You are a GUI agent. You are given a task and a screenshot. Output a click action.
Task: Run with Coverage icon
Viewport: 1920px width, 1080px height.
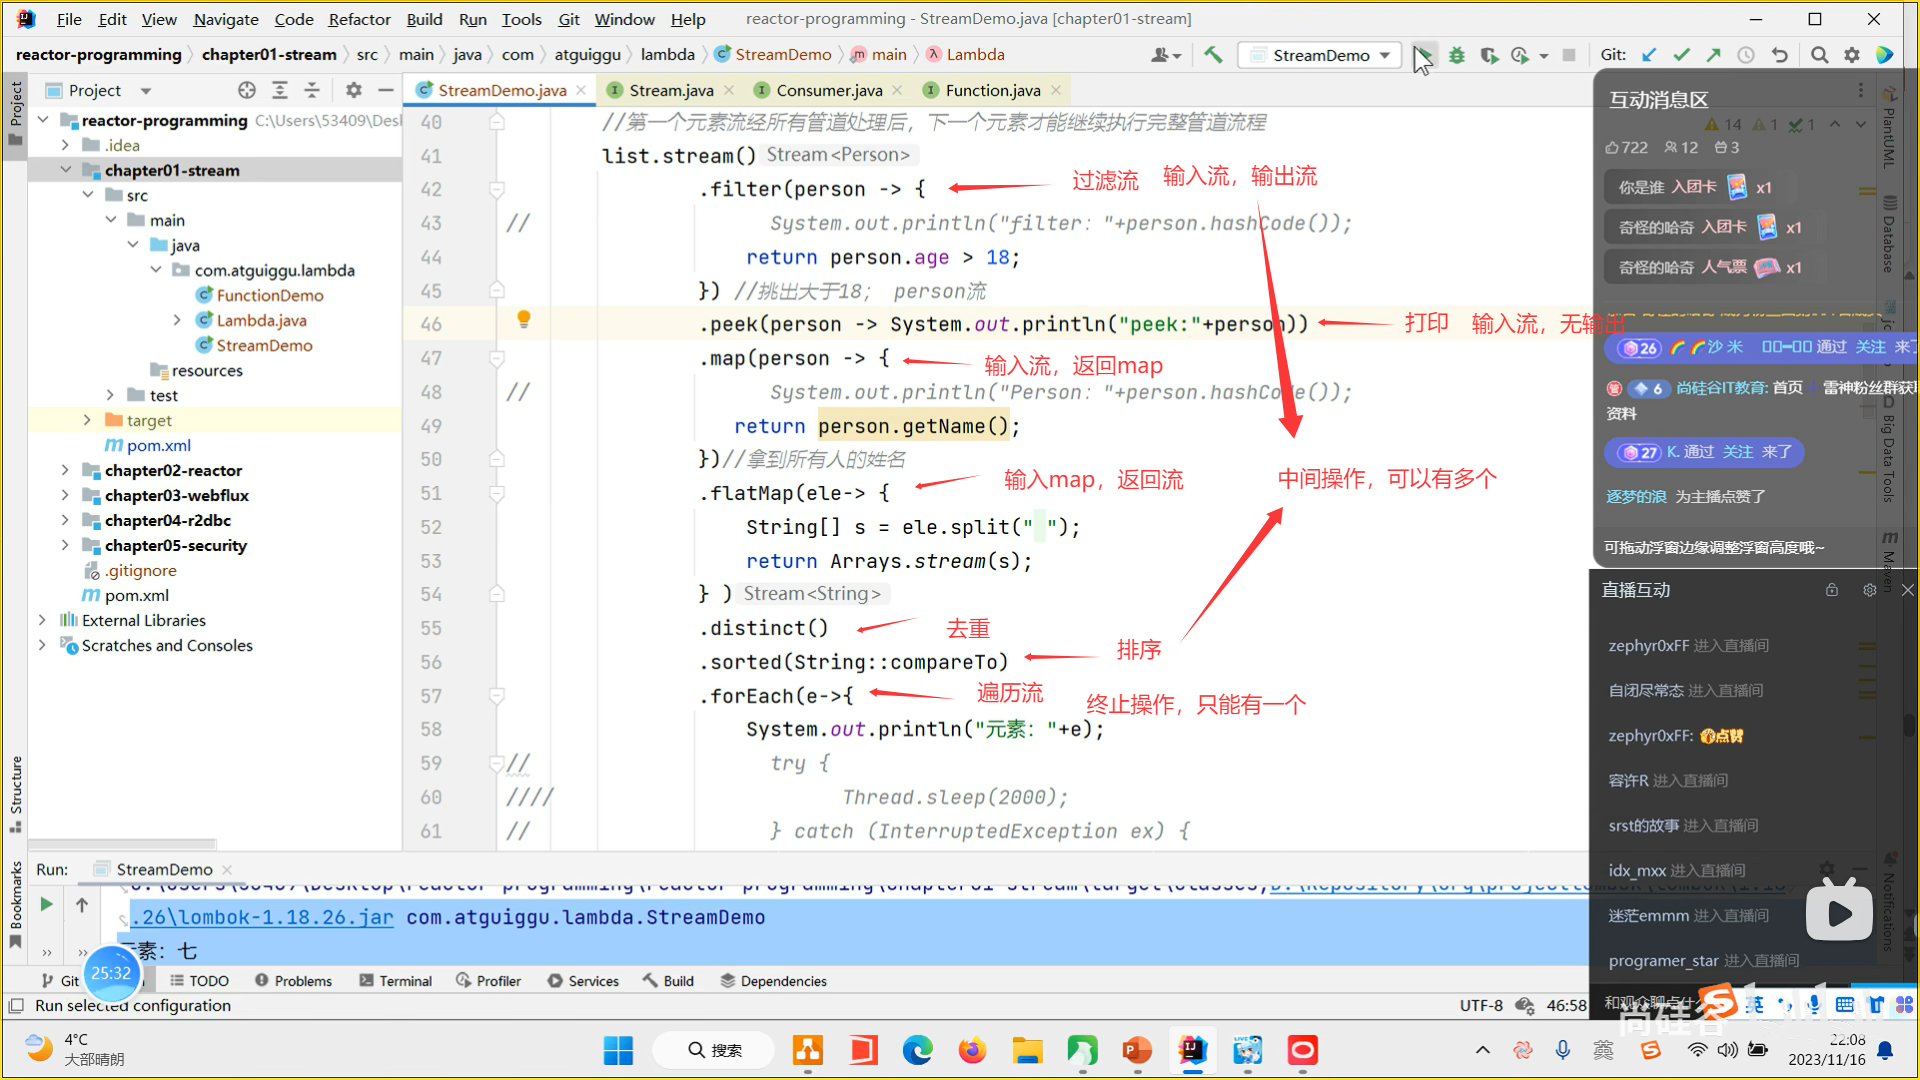pyautogui.click(x=1489, y=55)
